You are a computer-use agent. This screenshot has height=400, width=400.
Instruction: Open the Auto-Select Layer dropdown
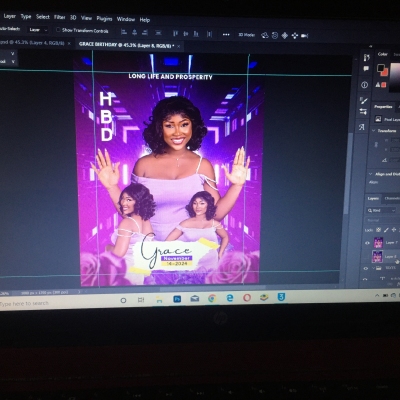(38, 30)
